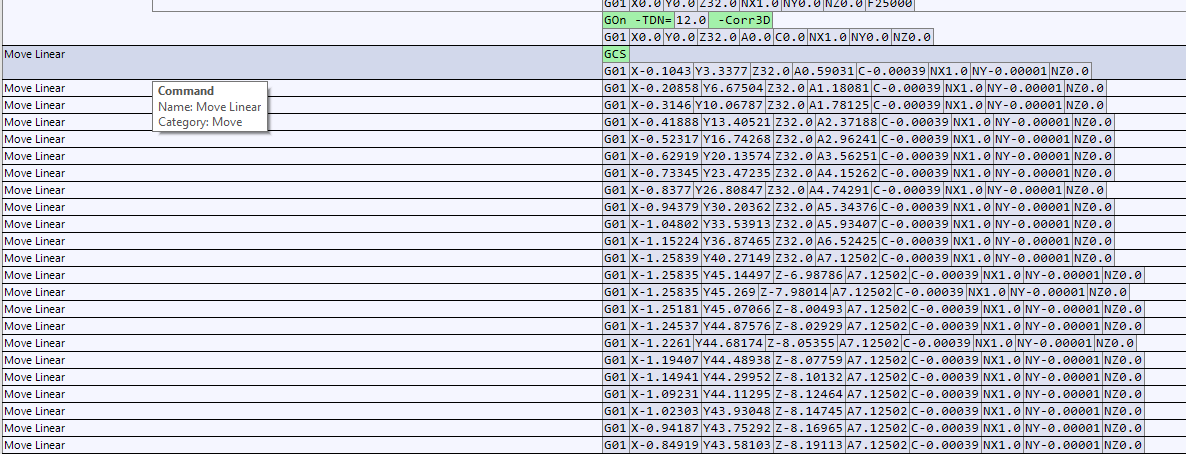Choose the Z-7.98014 cell

[x=793, y=292]
